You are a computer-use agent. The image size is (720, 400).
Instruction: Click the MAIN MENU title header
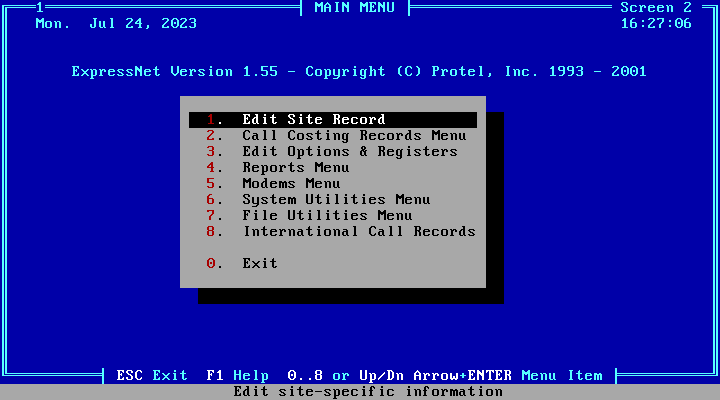tap(354, 8)
